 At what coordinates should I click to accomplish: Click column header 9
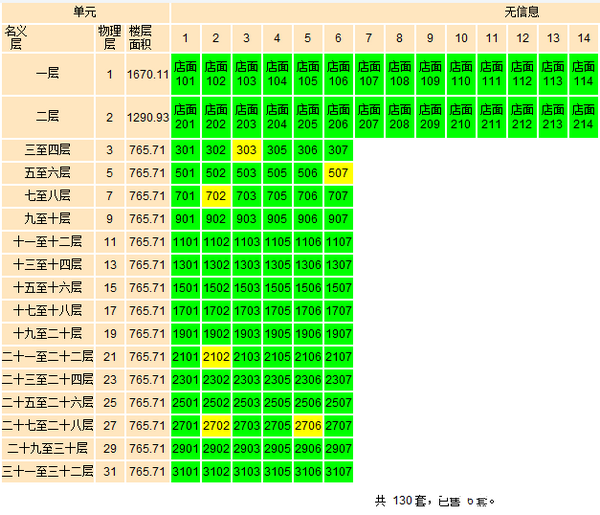point(430,39)
